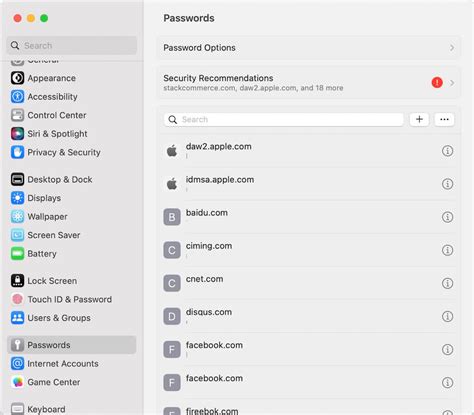Expand Security Recommendations chevron
Image resolution: width=474 pixels, height=415 pixels.
point(452,83)
